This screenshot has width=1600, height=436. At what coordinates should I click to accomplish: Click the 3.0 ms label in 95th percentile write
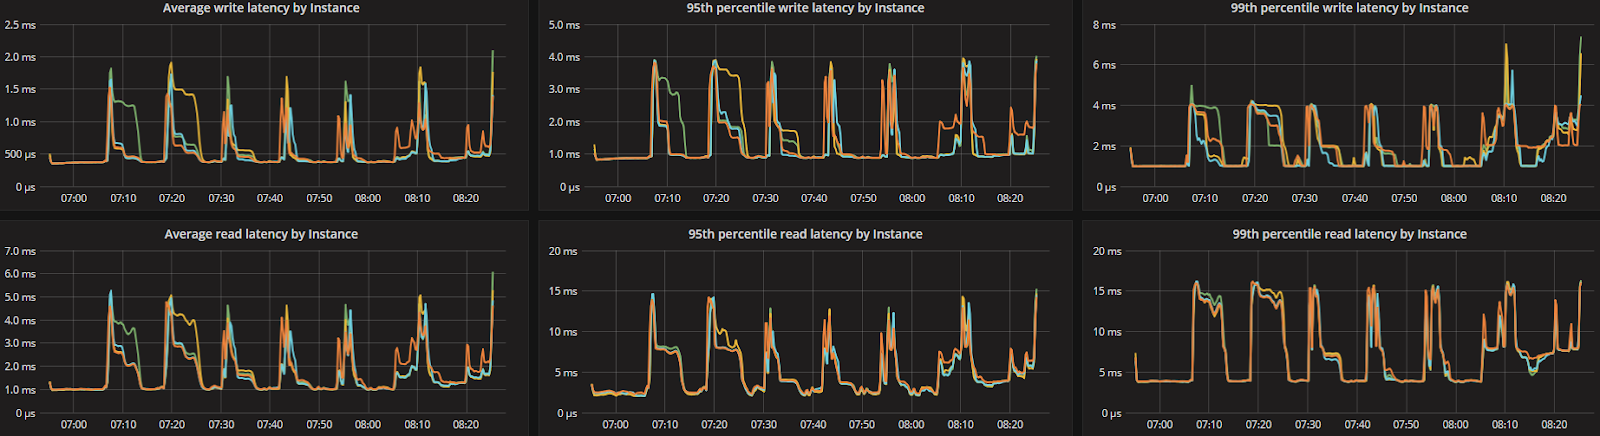tap(564, 89)
